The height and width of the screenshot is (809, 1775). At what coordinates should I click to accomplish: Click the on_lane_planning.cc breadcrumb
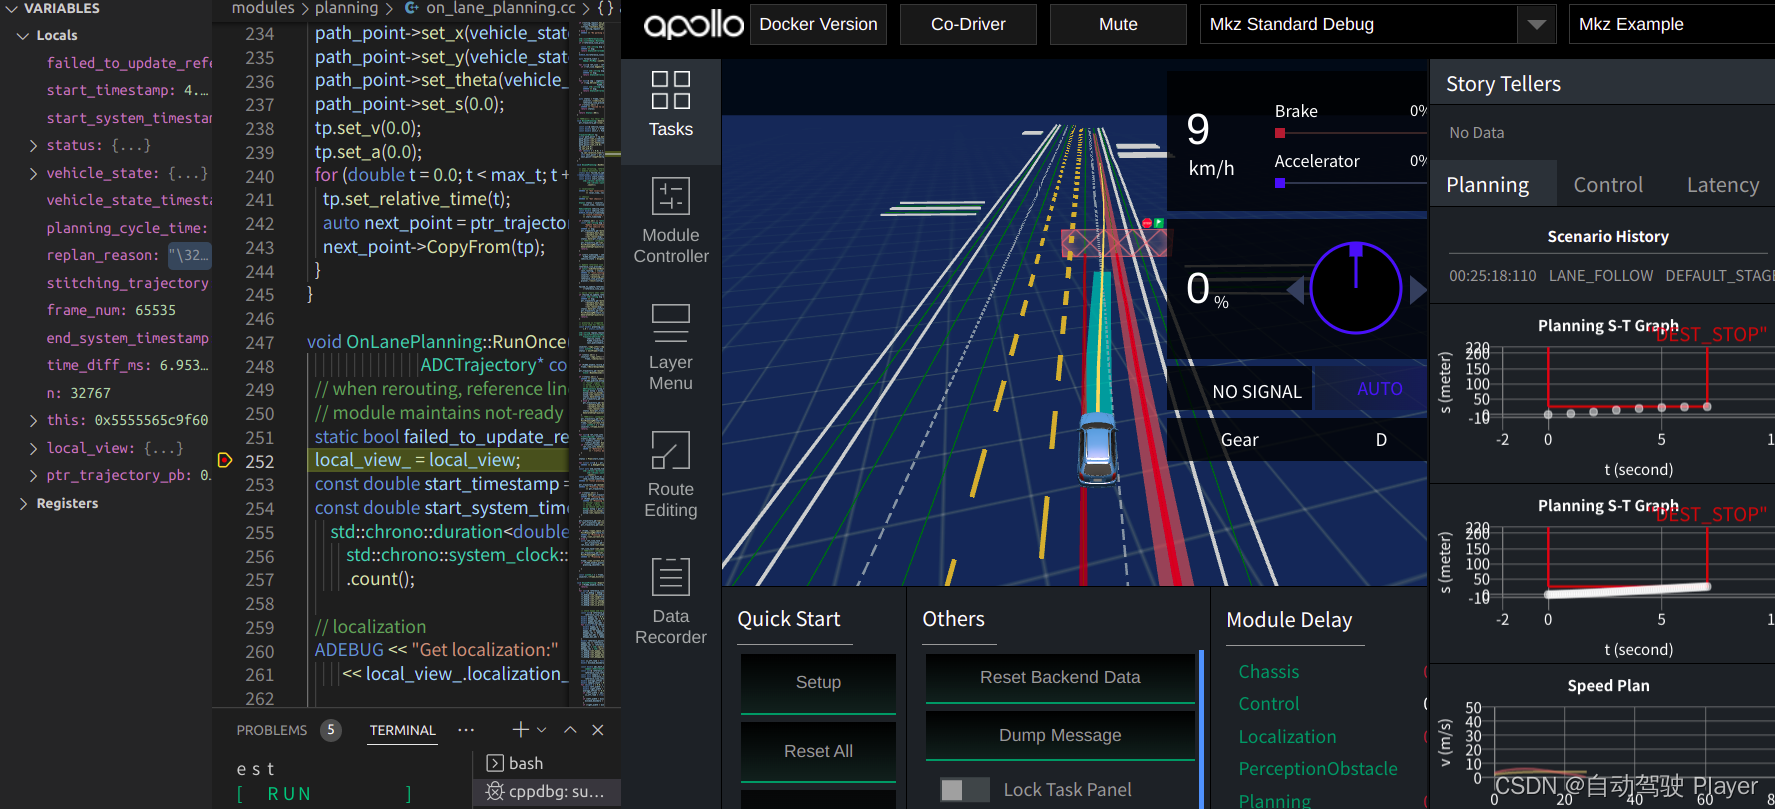point(501,8)
